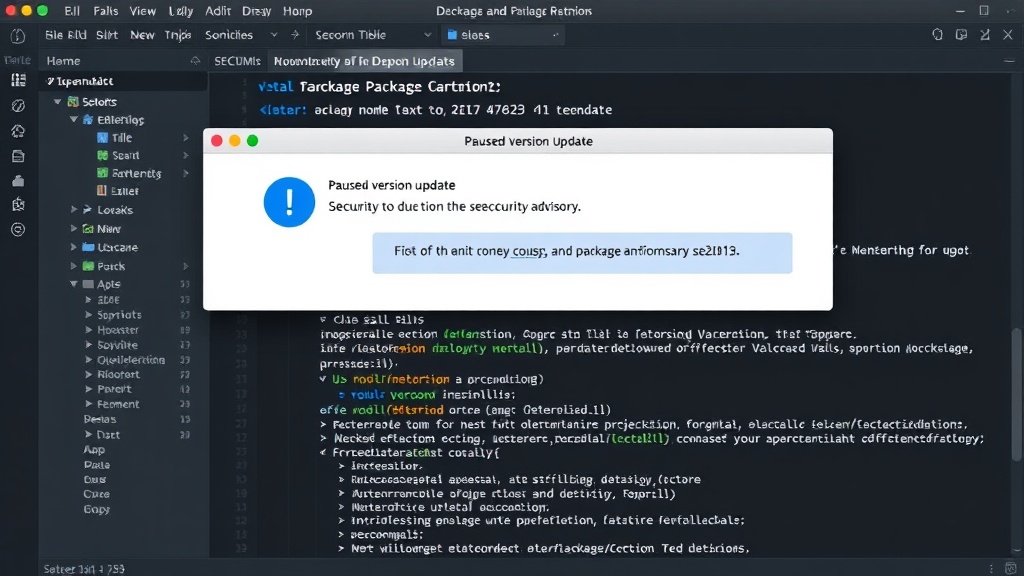Click the expand arrows icon in top-right toolbar
The image size is (1024, 576).
(985, 35)
